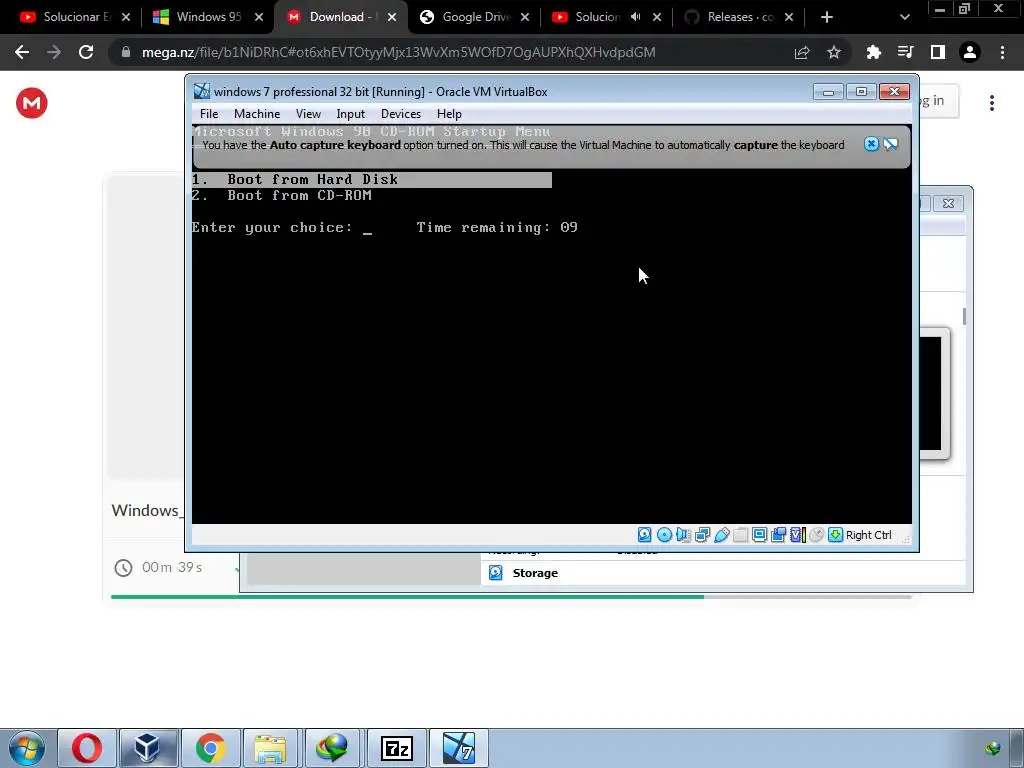Click don't show notification again icon
This screenshot has width=1024, height=768.
[x=891, y=144]
